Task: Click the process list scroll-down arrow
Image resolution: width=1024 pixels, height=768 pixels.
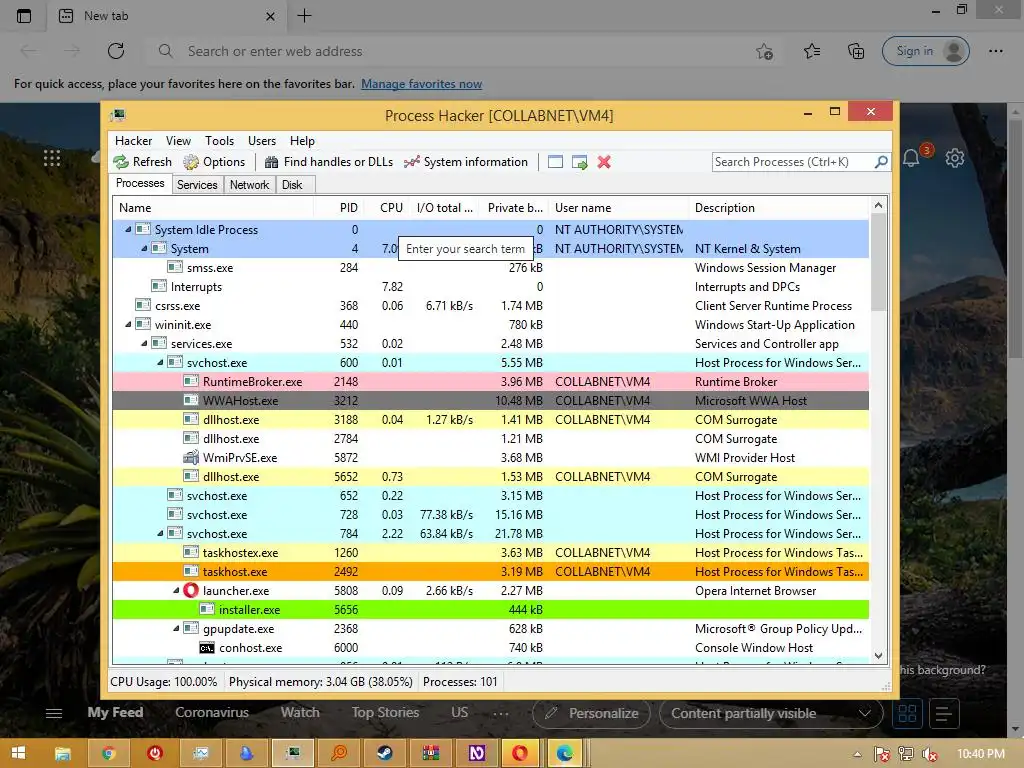Action: (878, 656)
